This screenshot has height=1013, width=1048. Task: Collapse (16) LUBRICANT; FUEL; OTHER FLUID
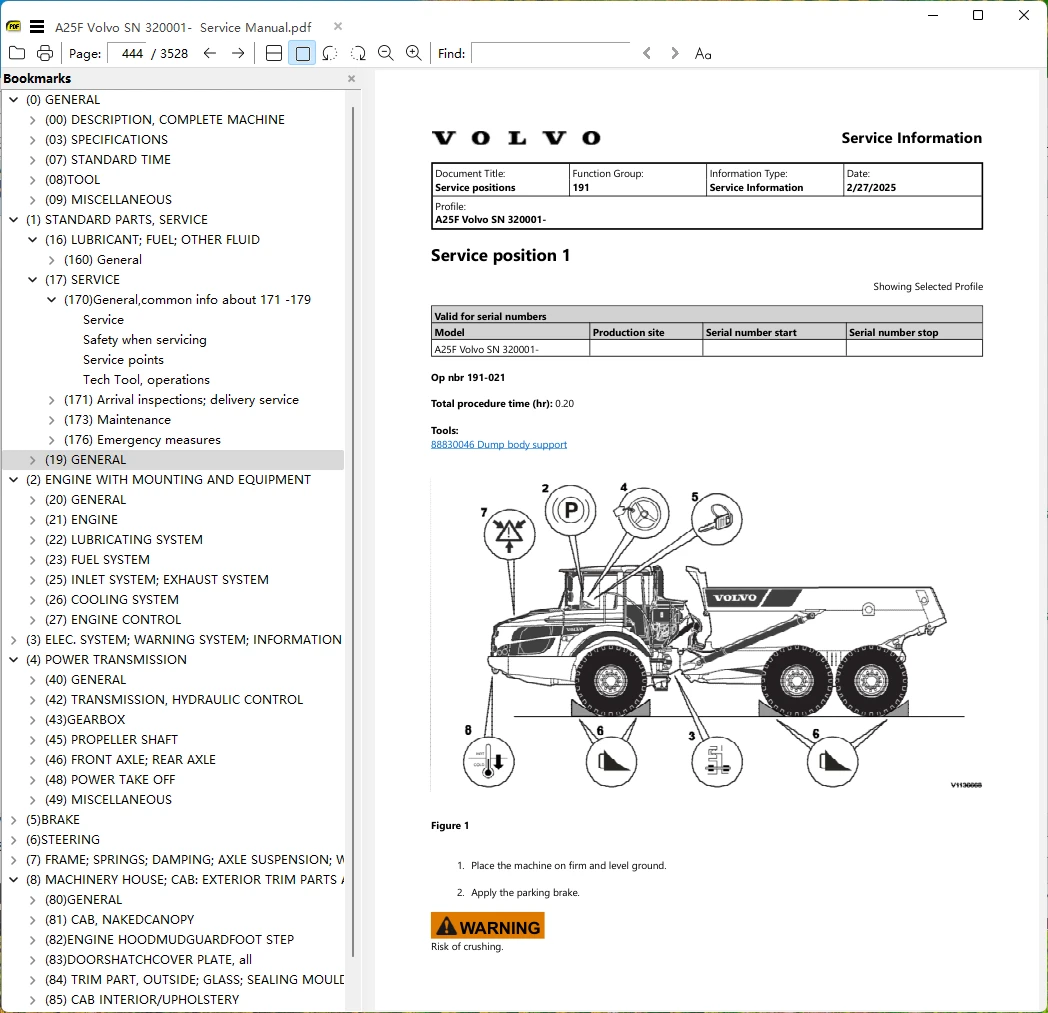pyautogui.click(x=32, y=239)
